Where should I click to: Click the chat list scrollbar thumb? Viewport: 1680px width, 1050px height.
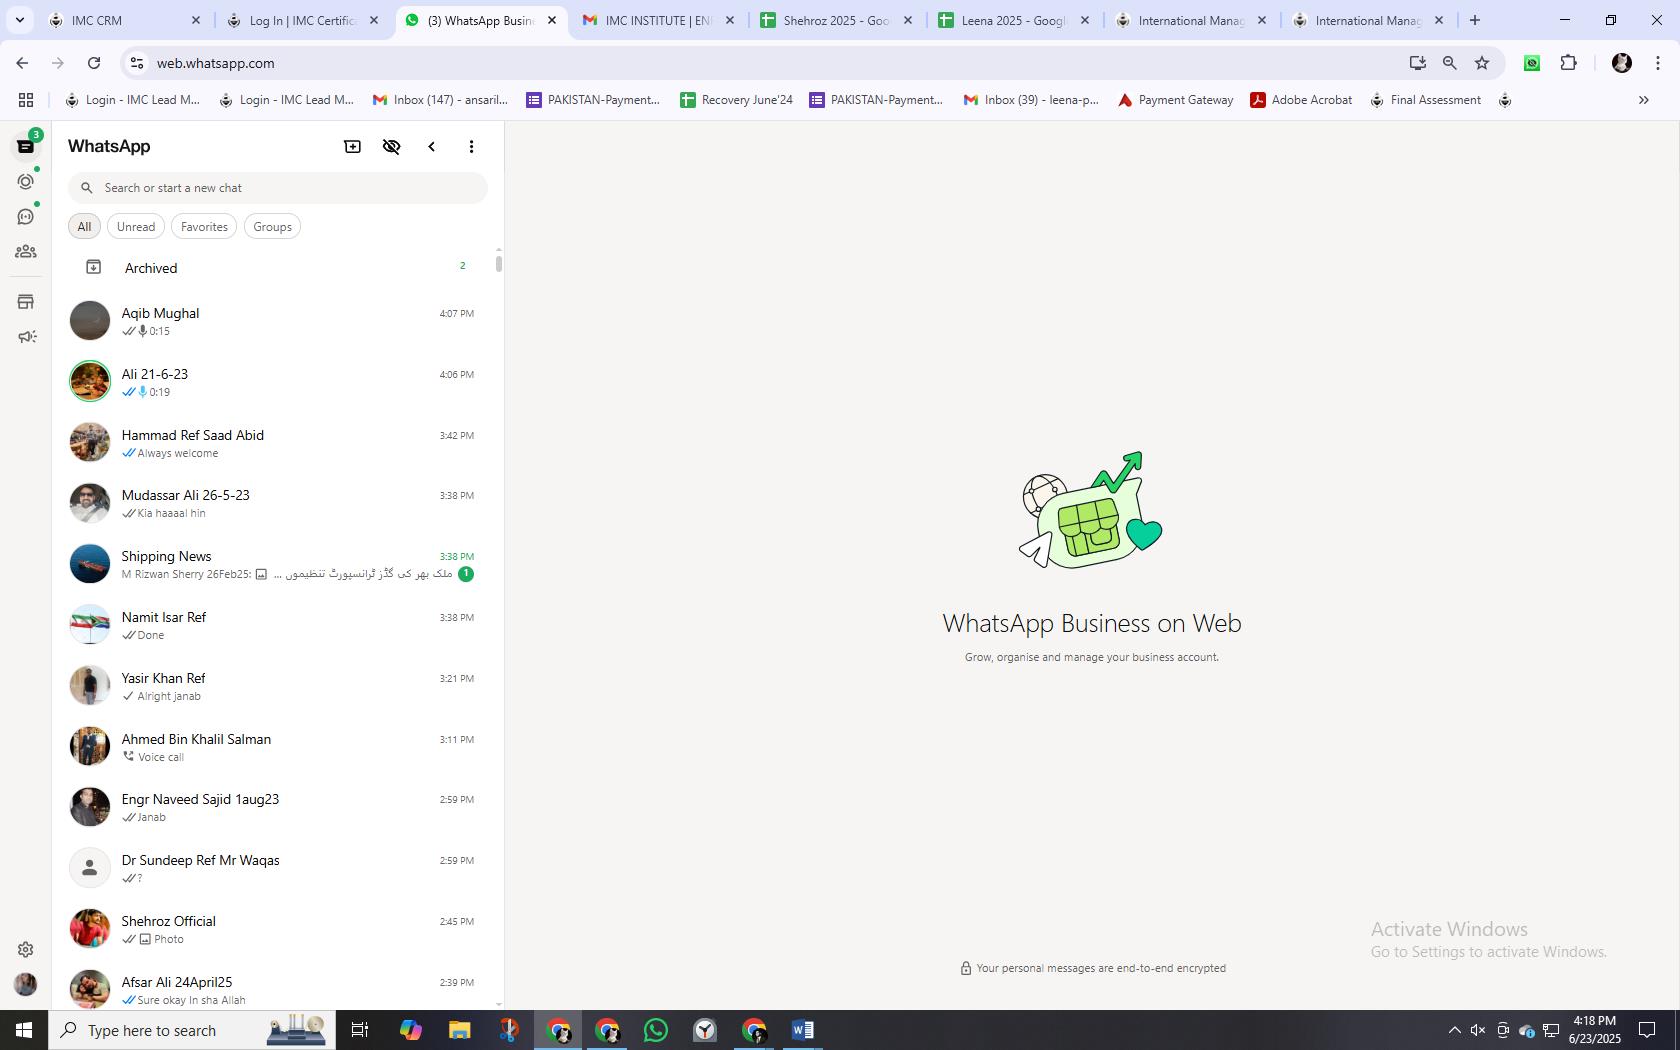[498, 264]
